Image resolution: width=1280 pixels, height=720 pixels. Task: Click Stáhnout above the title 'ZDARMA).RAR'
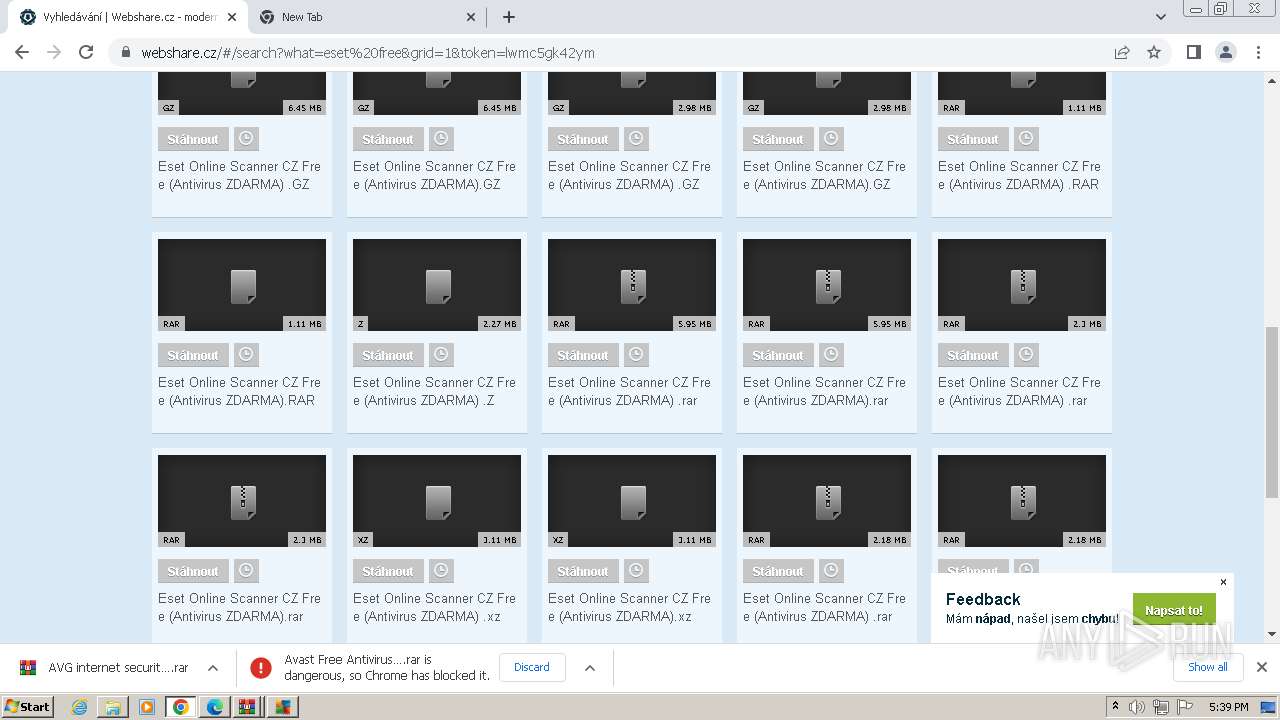(x=192, y=355)
